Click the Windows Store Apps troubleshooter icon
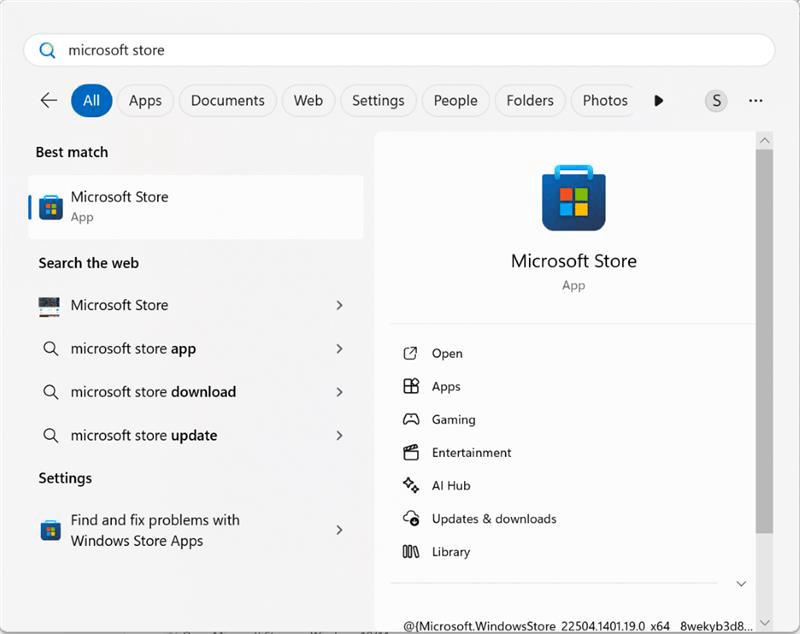 (x=51, y=530)
